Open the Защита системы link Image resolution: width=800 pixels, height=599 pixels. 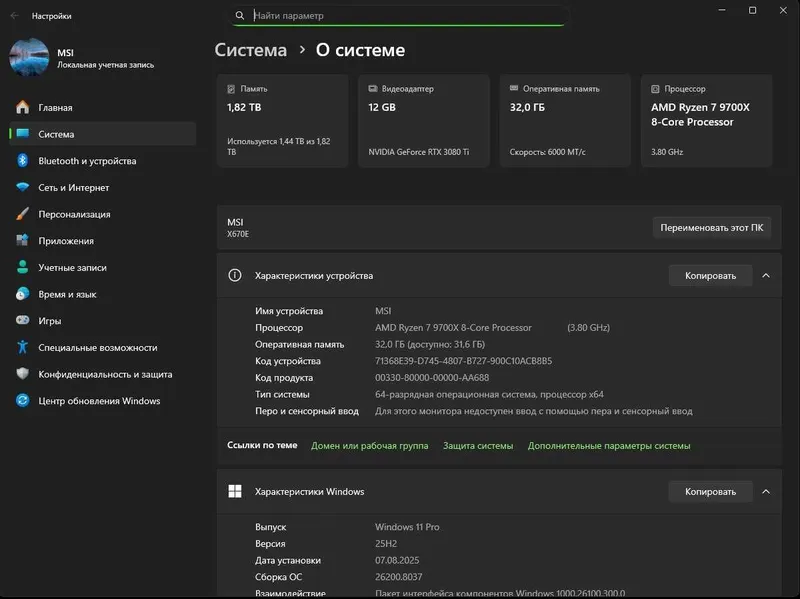pyautogui.click(x=478, y=445)
